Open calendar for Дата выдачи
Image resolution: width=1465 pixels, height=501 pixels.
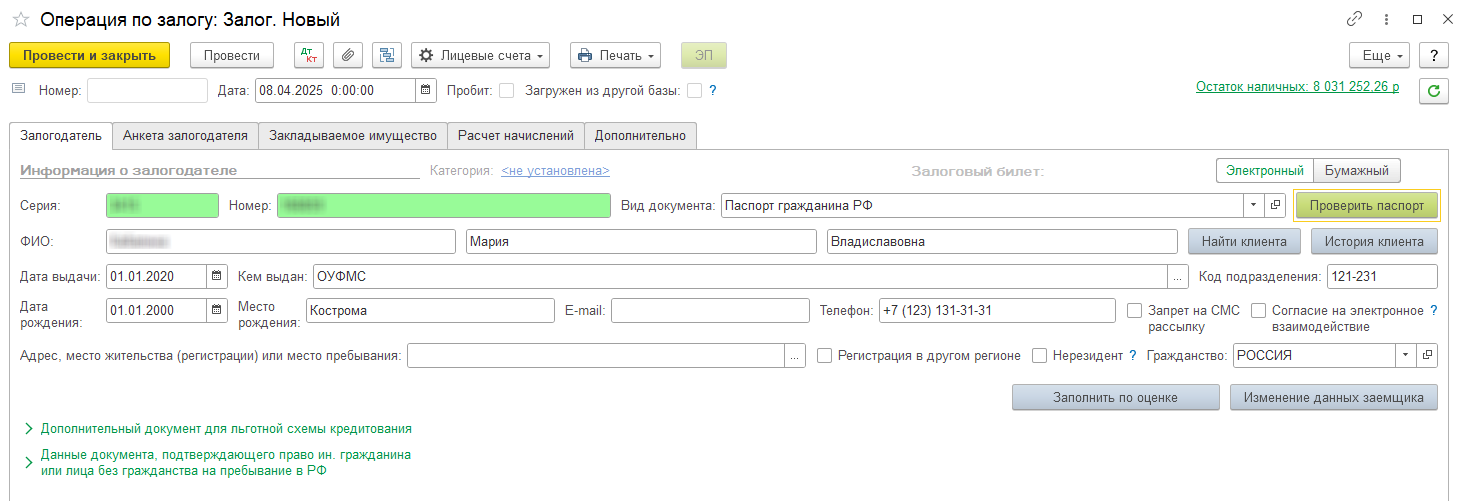[x=217, y=276]
